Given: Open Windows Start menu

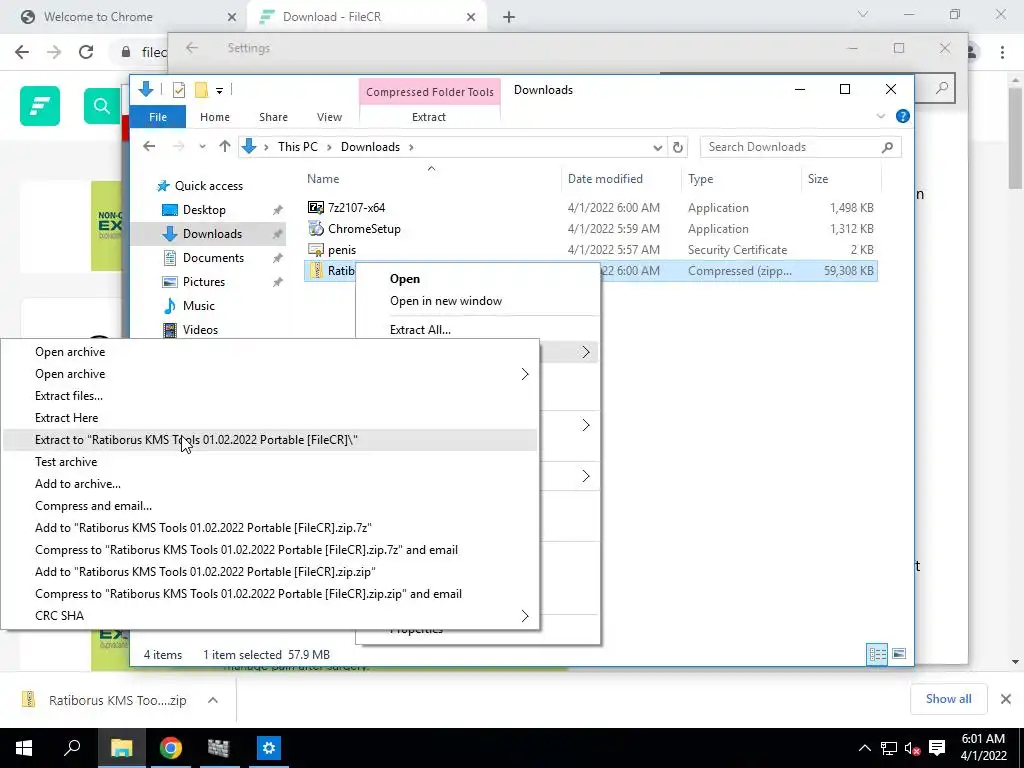Looking at the screenshot, I should click(24, 748).
